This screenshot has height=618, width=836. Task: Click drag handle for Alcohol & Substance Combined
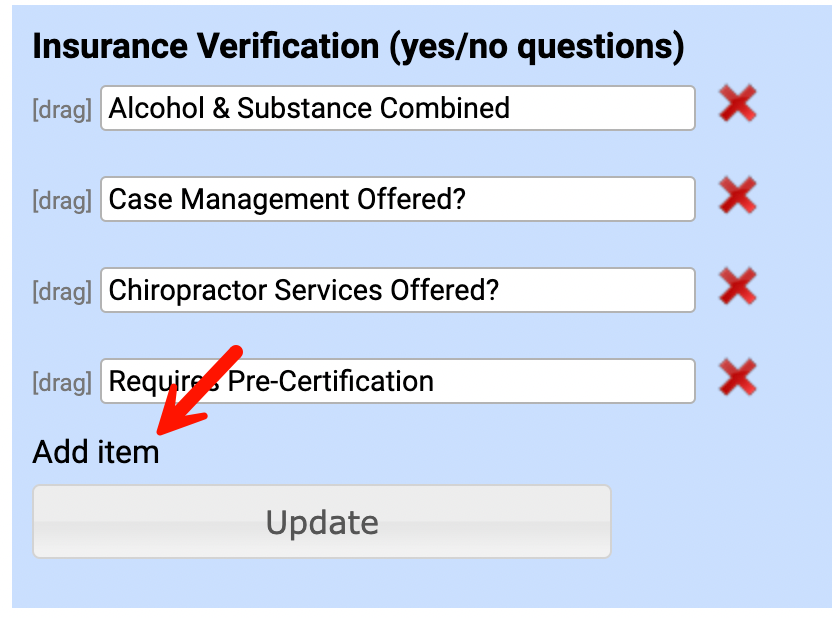pyautogui.click(x=62, y=109)
